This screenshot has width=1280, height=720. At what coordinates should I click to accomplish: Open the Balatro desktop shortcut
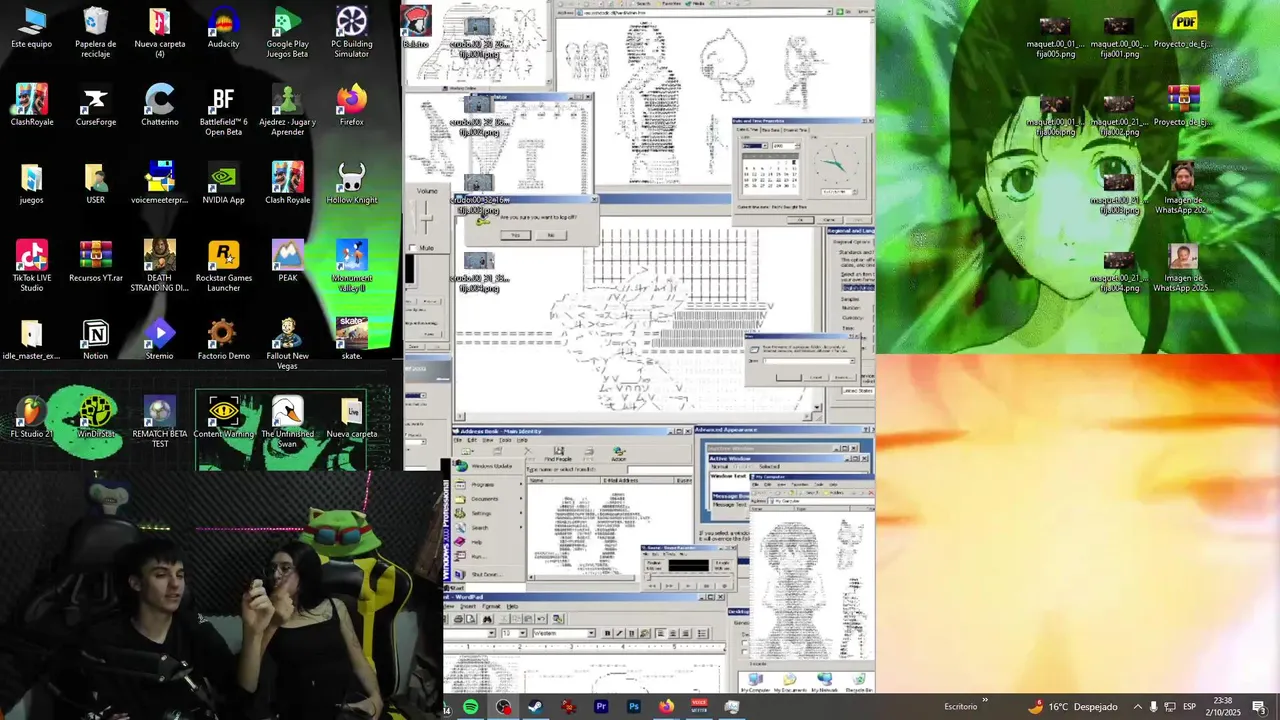pyautogui.click(x=416, y=27)
